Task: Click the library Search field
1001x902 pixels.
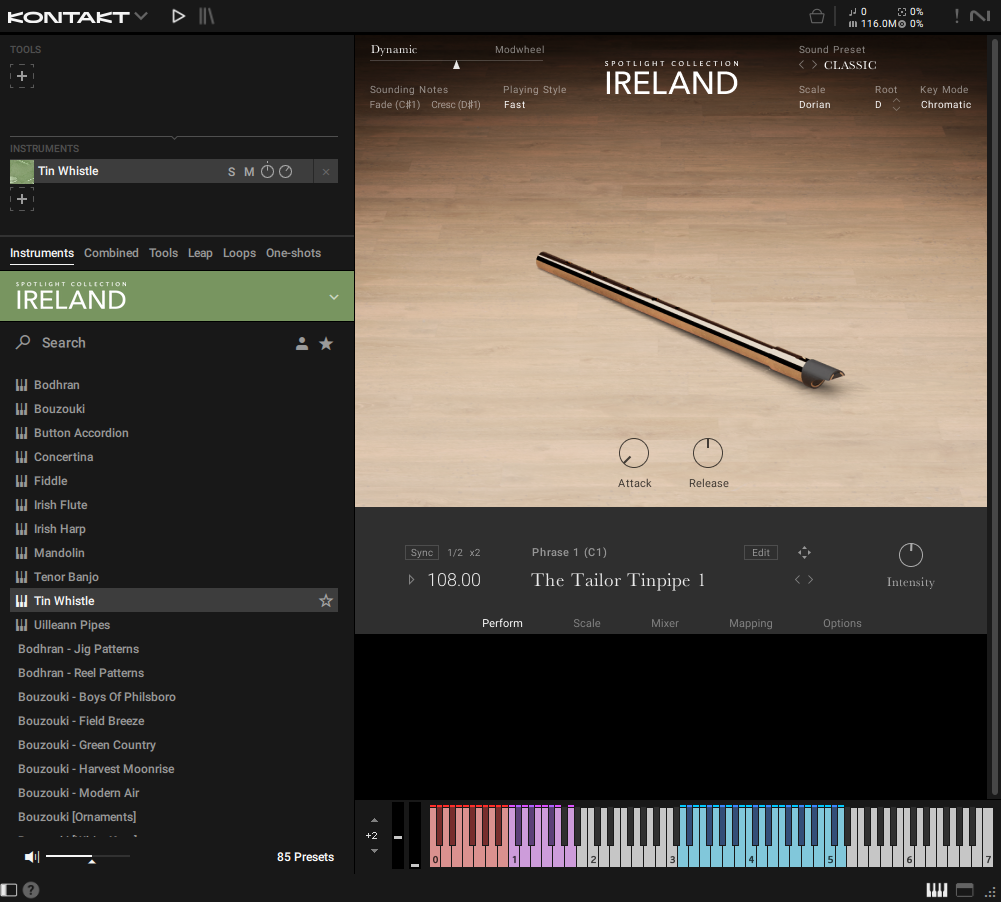Action: coord(150,343)
